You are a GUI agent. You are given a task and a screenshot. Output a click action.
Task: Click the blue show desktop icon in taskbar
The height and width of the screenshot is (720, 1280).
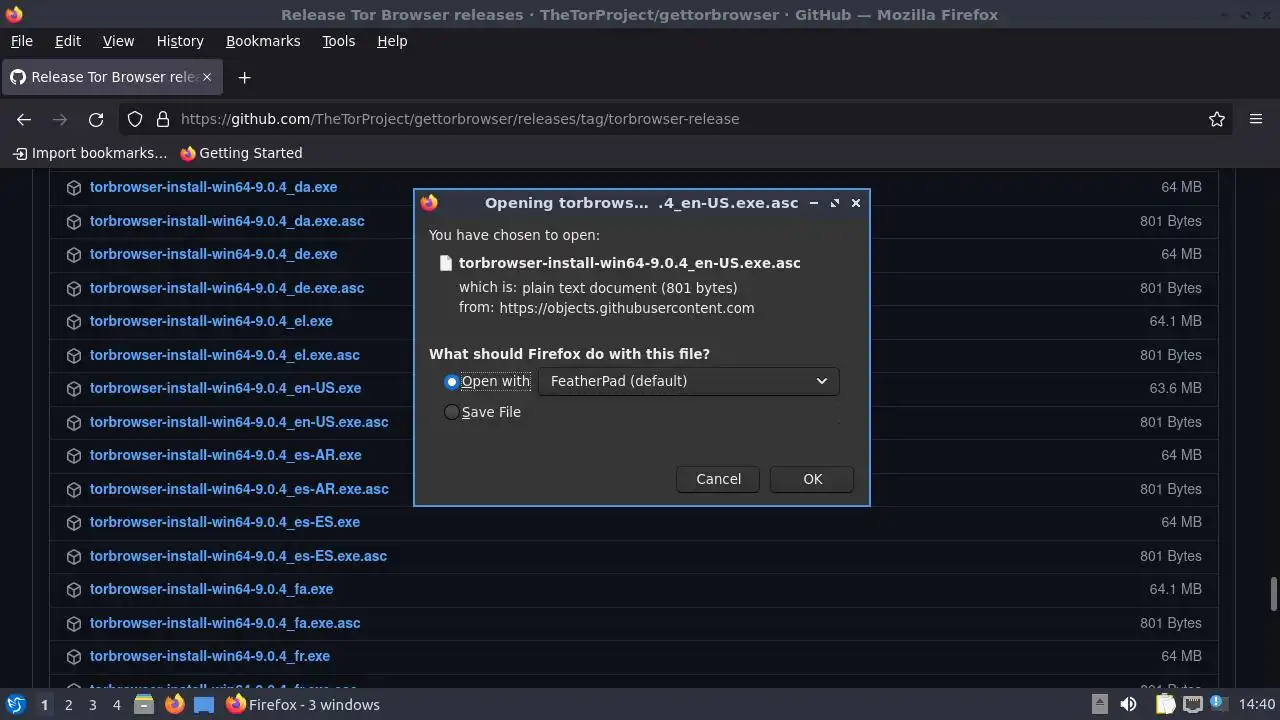[204, 704]
